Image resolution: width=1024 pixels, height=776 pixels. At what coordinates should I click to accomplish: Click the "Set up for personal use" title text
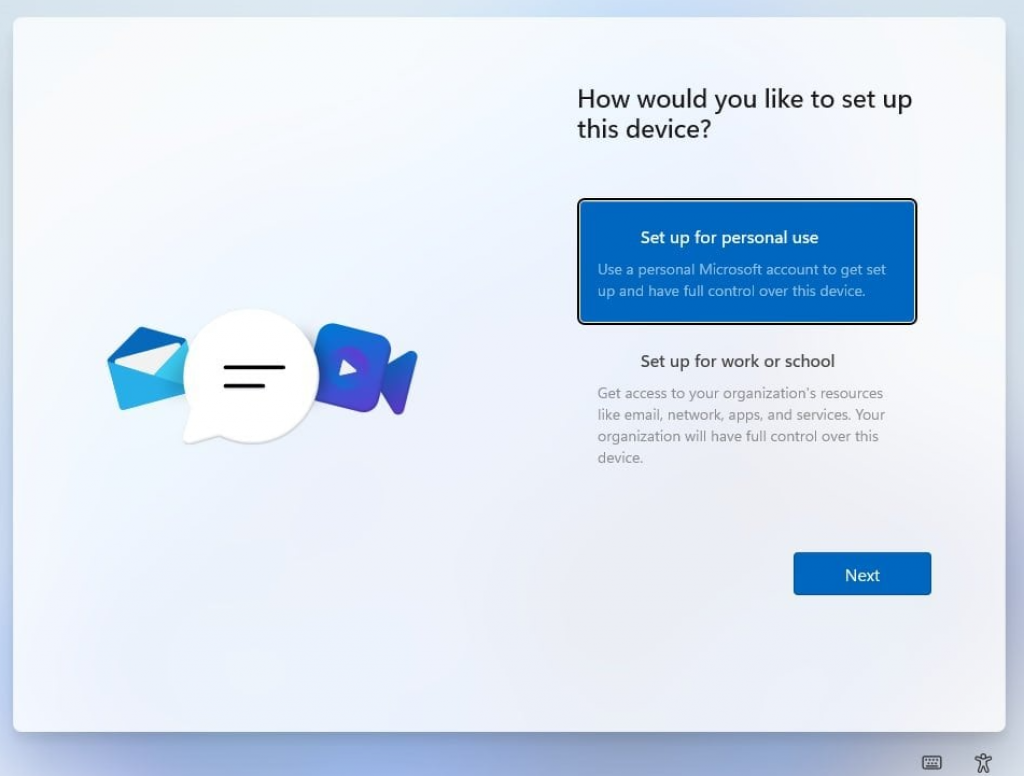tap(729, 237)
